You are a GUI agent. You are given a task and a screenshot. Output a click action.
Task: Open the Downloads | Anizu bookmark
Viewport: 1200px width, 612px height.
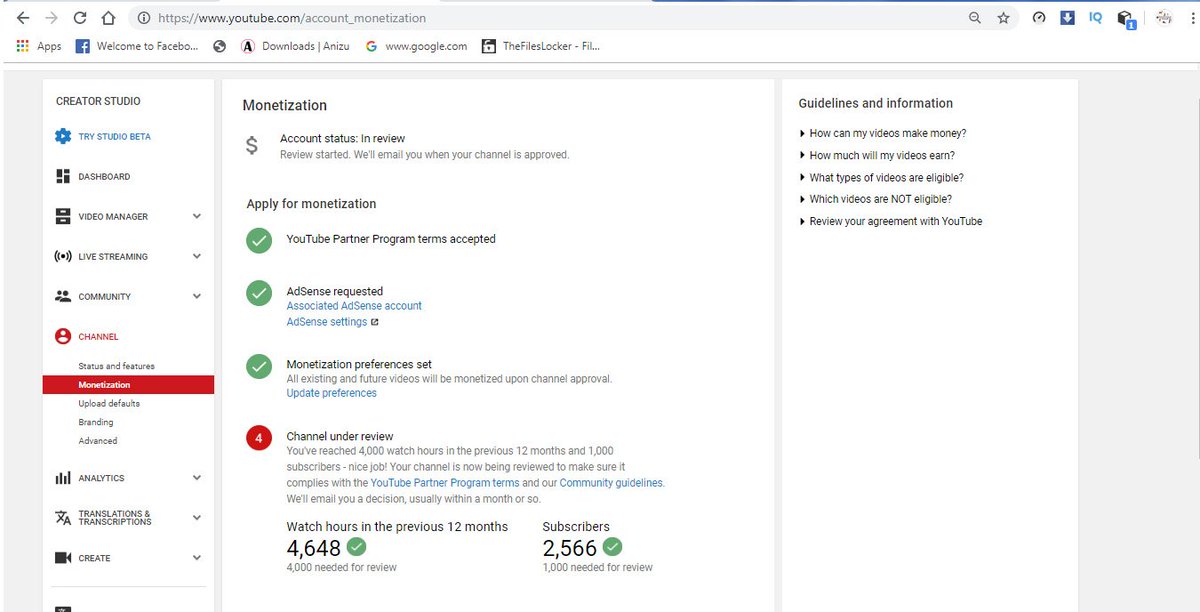click(x=295, y=46)
